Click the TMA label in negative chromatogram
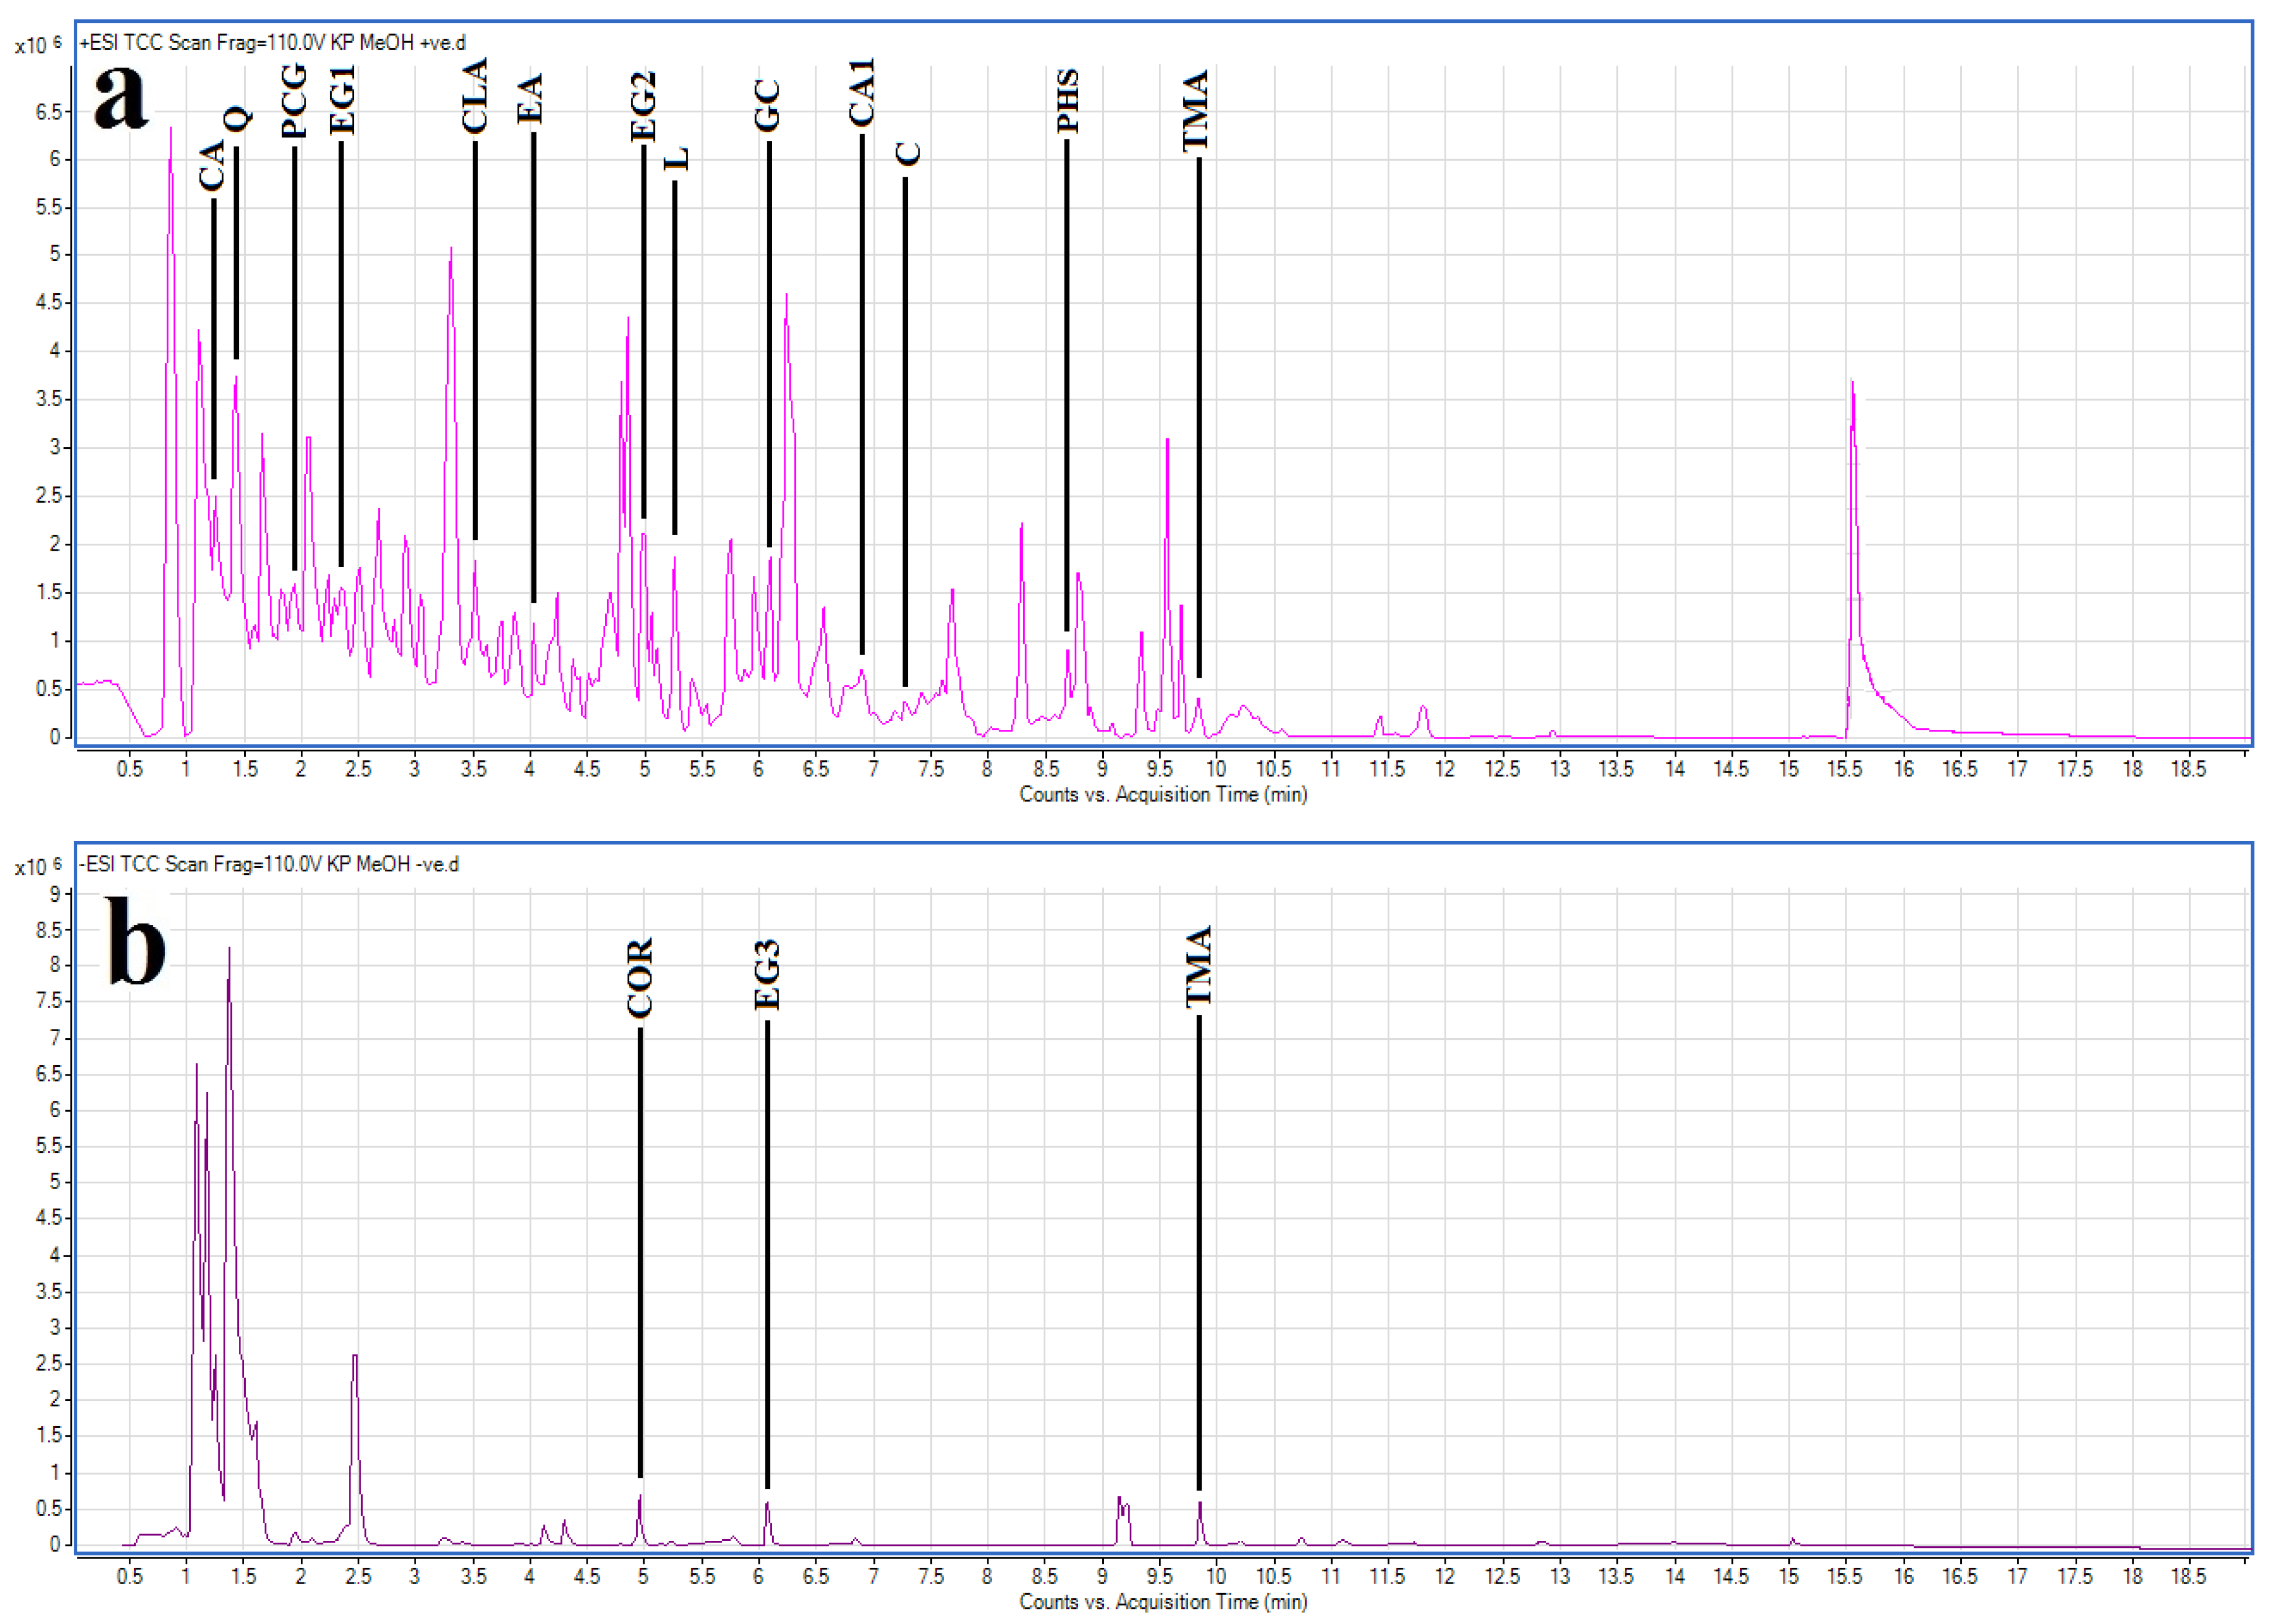Screen dimensions: 2271x1624 [x=1199, y=967]
